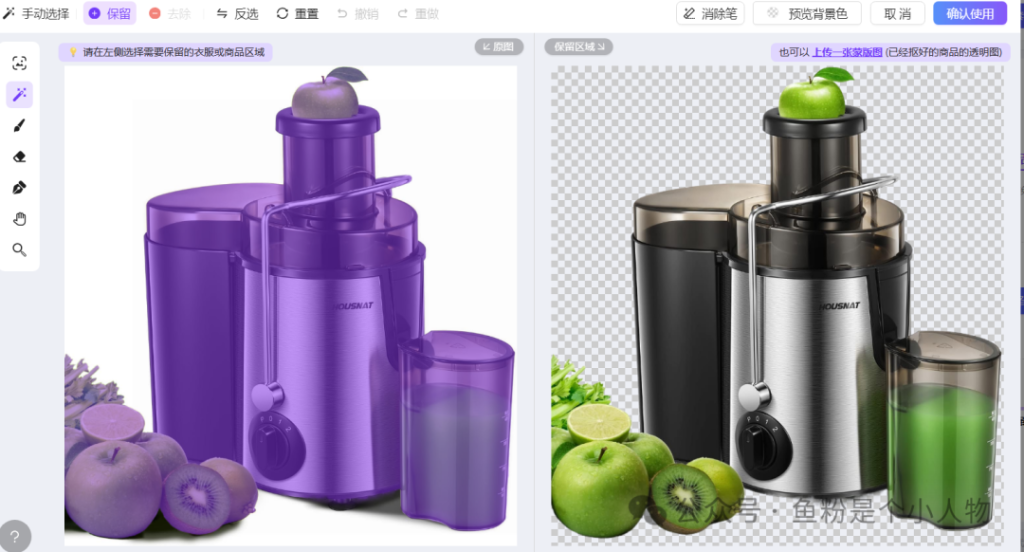Select the magic wand tool
This screenshot has width=1024, height=552.
click(x=19, y=94)
